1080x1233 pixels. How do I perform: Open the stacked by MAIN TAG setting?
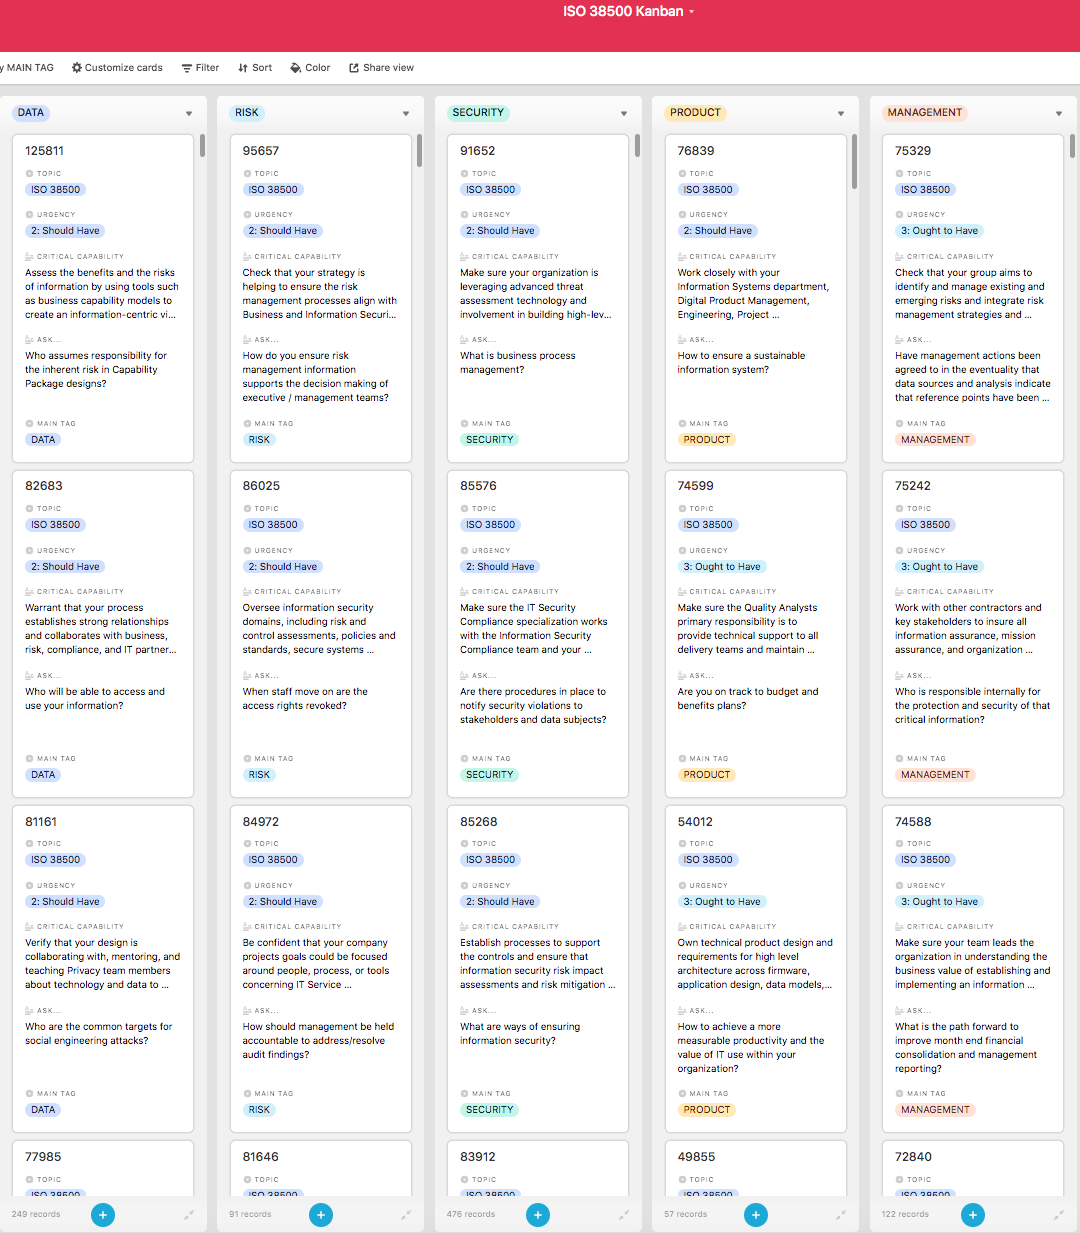click(28, 68)
